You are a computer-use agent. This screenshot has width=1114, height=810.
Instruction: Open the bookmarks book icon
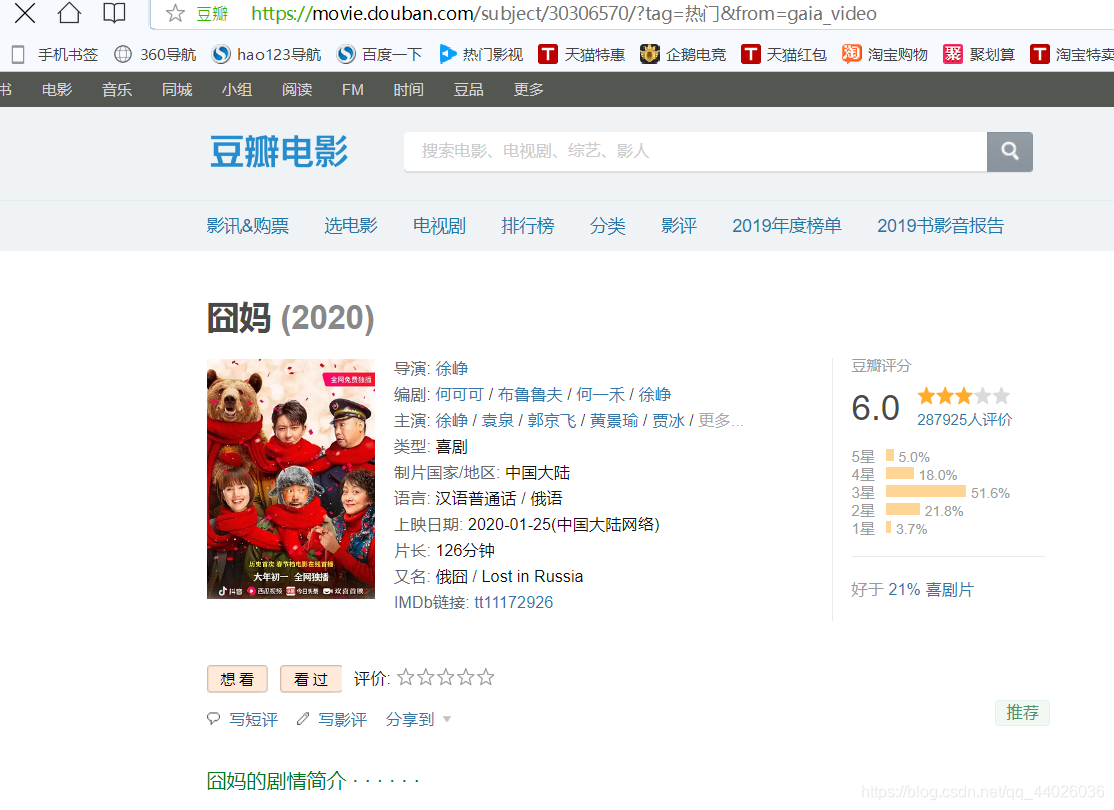click(x=114, y=13)
